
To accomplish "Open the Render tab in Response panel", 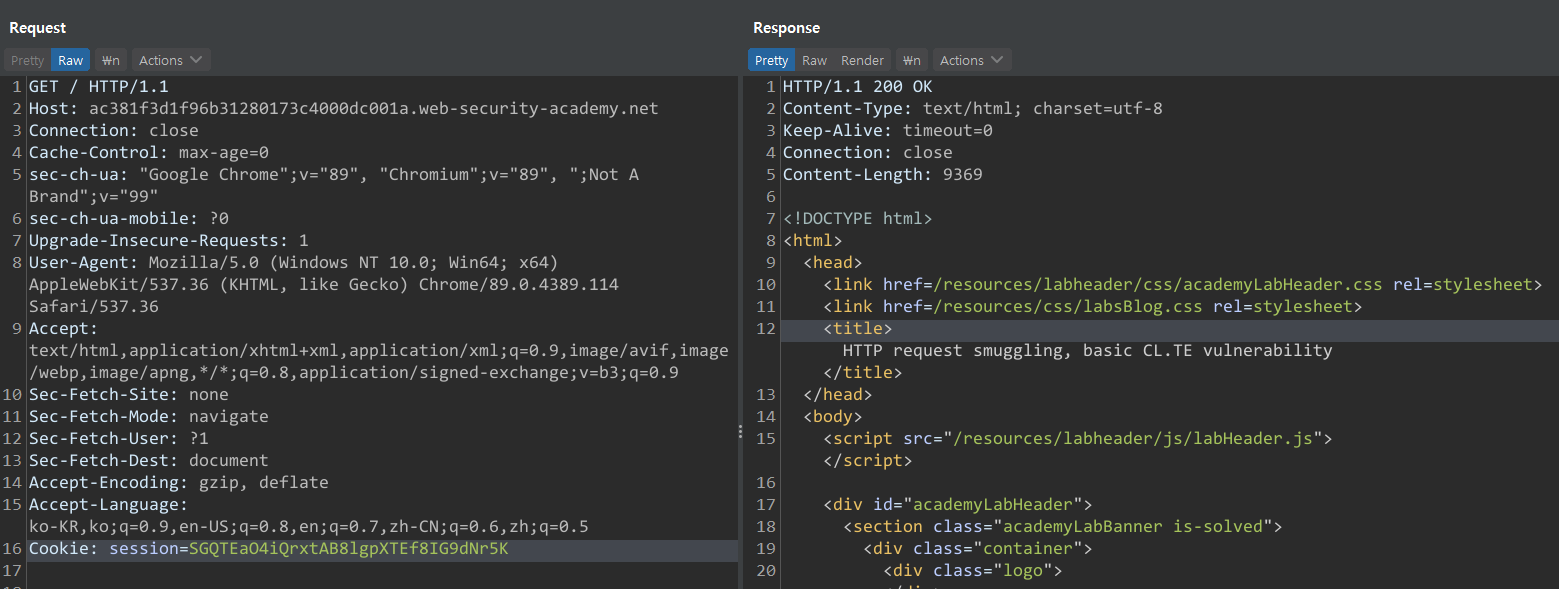I will pos(862,60).
